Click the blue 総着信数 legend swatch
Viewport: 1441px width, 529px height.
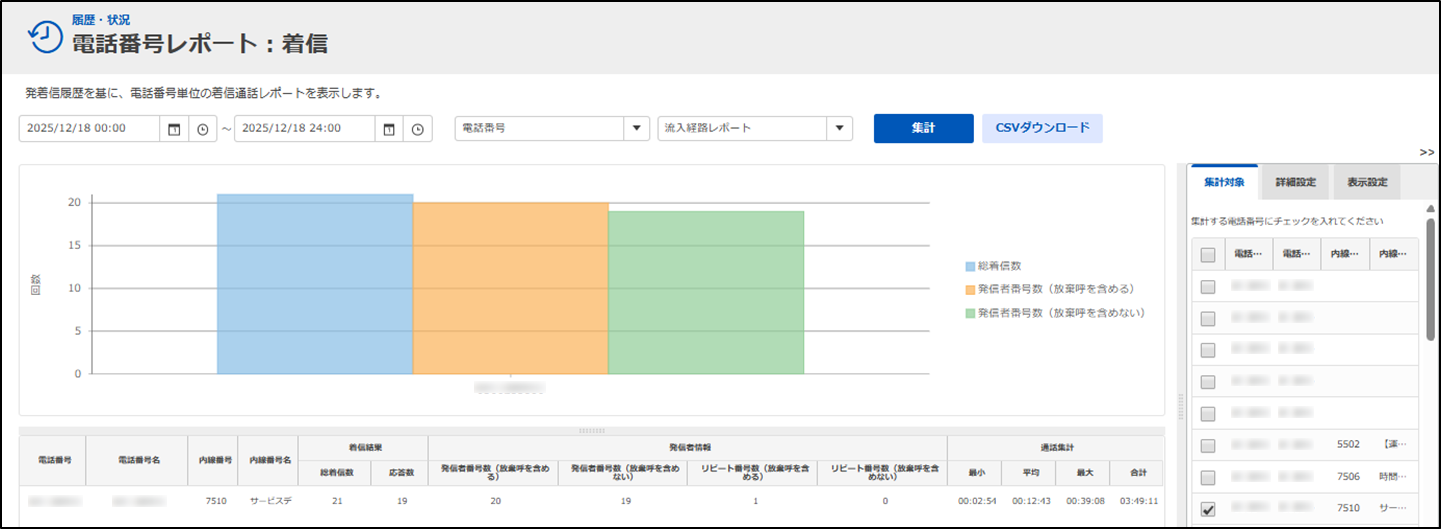970,267
